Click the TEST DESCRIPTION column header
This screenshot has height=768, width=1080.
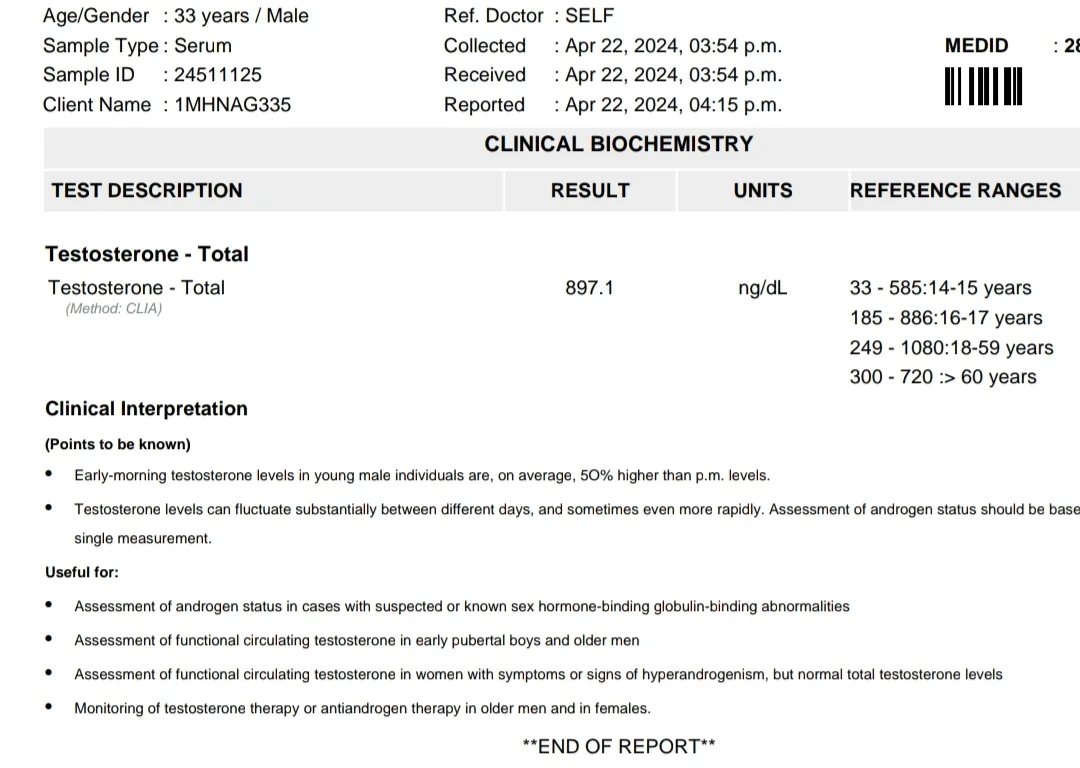(x=147, y=190)
